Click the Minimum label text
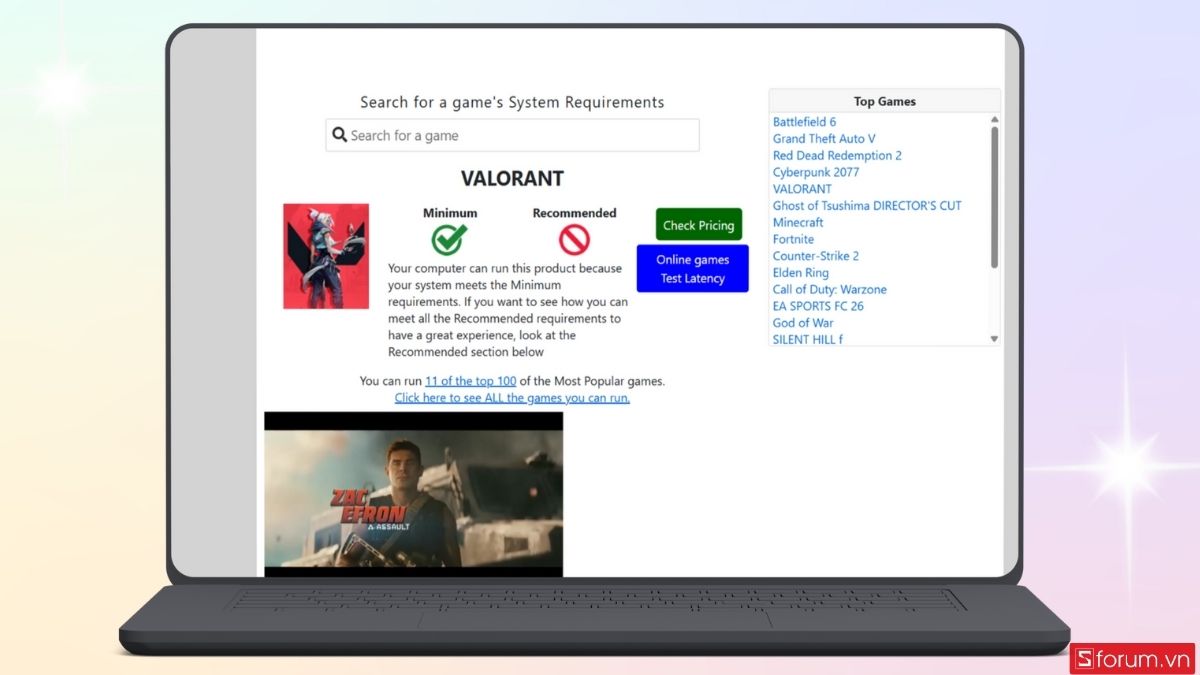The image size is (1200, 675). [x=450, y=213]
